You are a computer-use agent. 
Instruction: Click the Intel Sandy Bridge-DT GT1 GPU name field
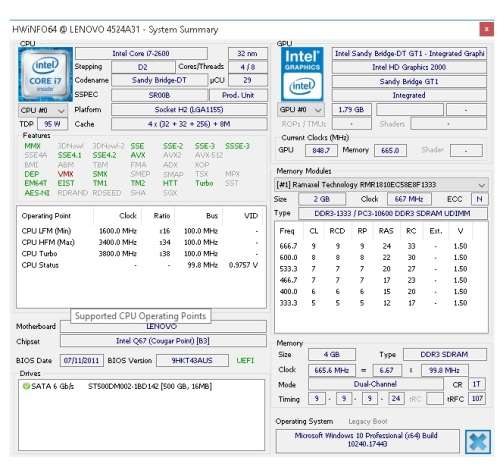tap(409, 53)
